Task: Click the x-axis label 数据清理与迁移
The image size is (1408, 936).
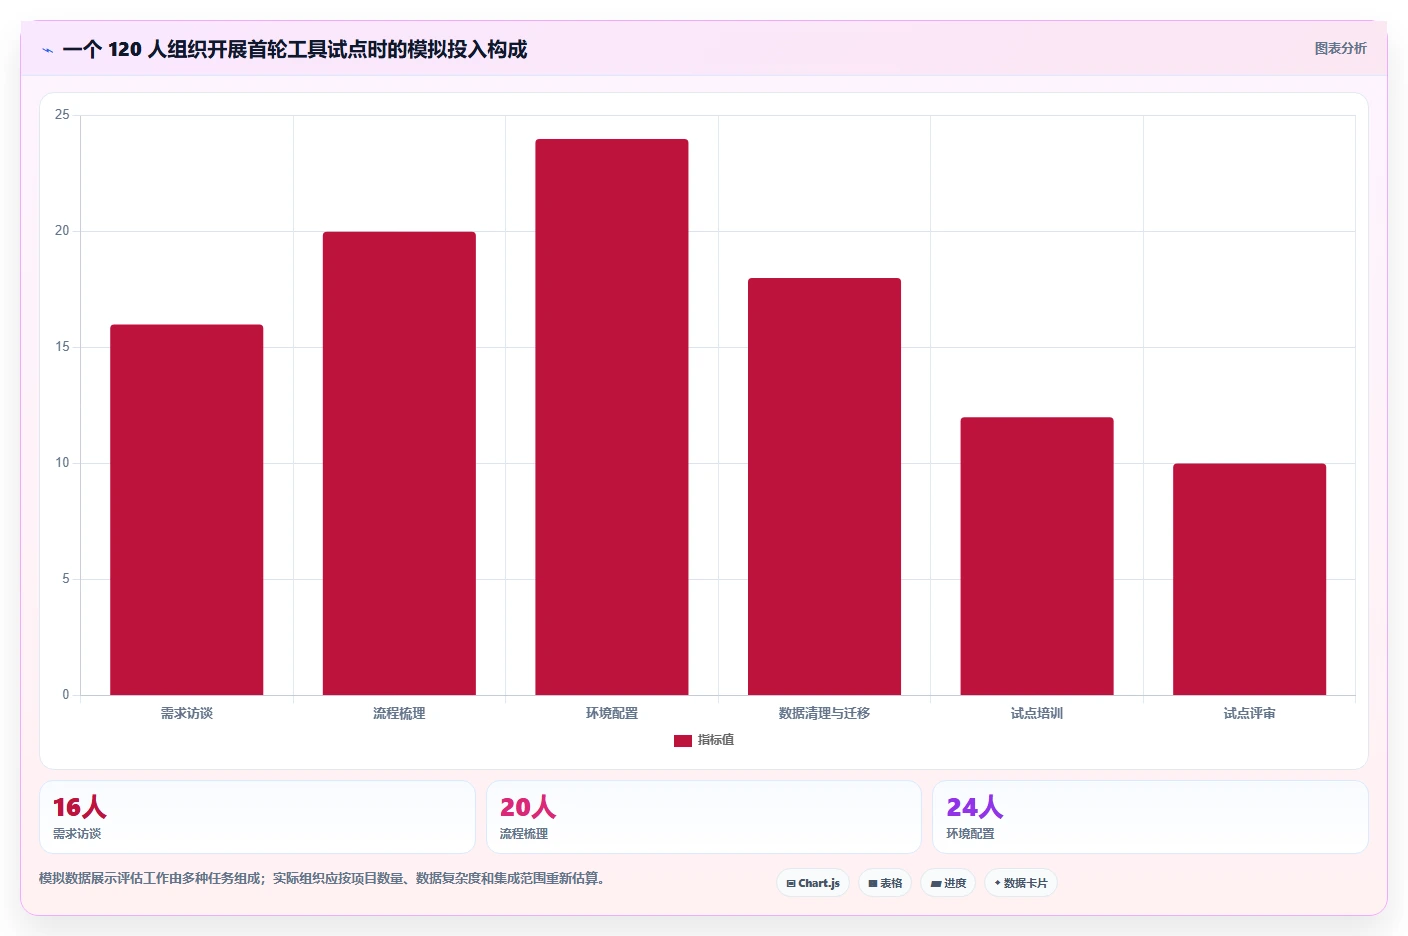Action: (824, 713)
